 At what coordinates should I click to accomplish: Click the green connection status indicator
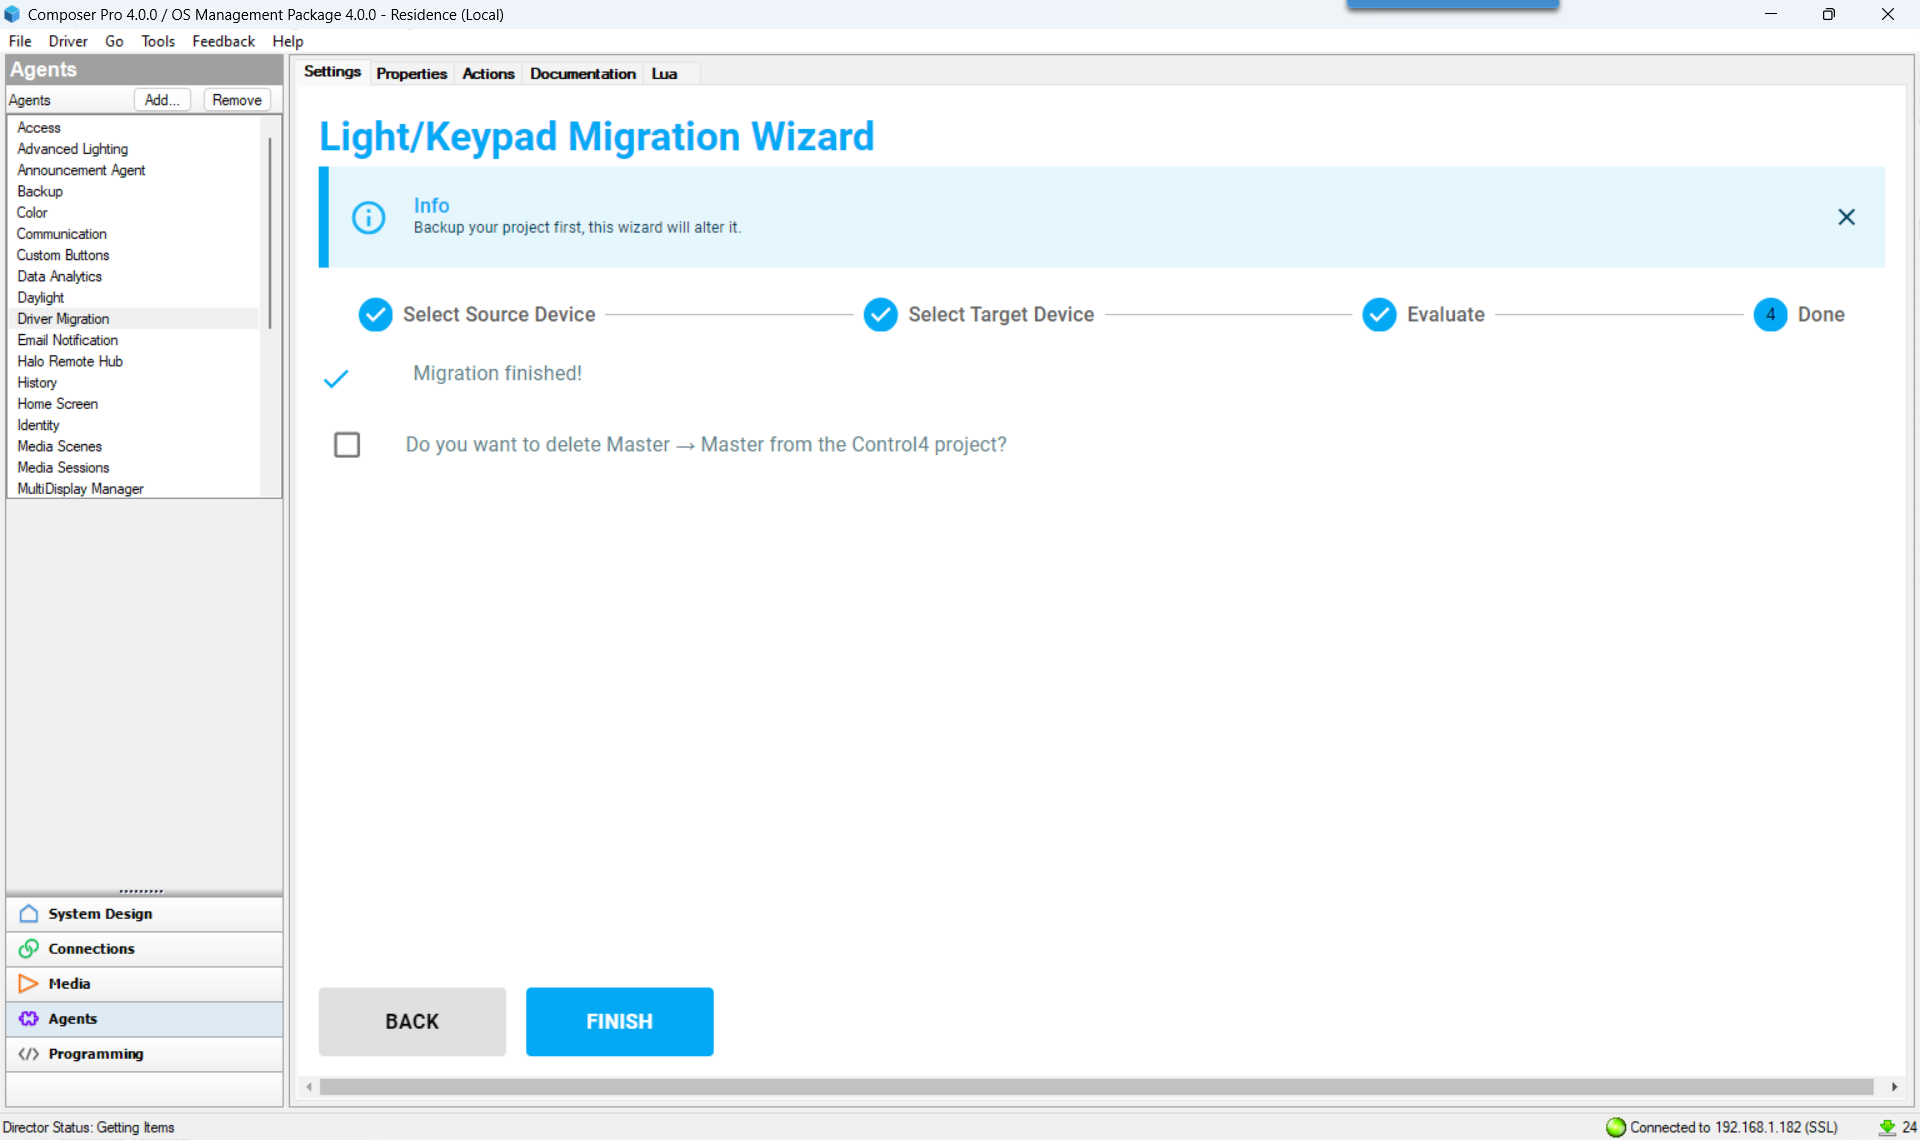click(1615, 1127)
